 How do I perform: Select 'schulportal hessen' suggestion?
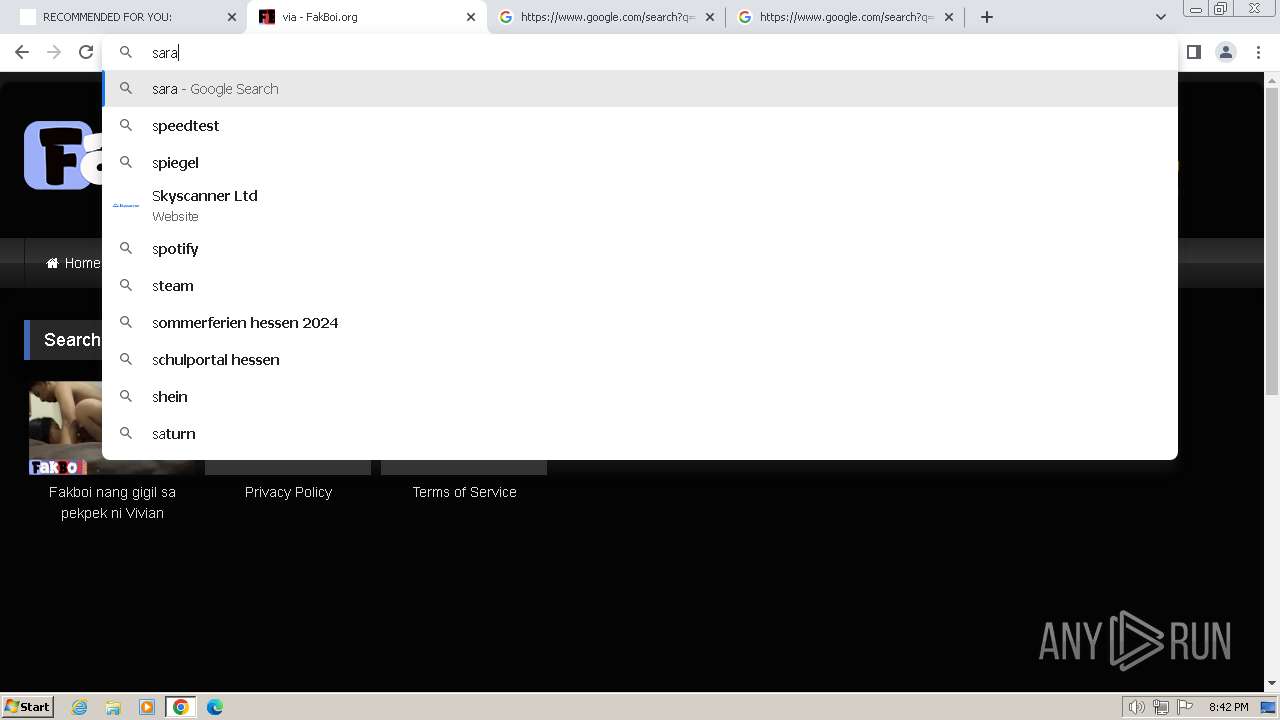tap(640, 360)
